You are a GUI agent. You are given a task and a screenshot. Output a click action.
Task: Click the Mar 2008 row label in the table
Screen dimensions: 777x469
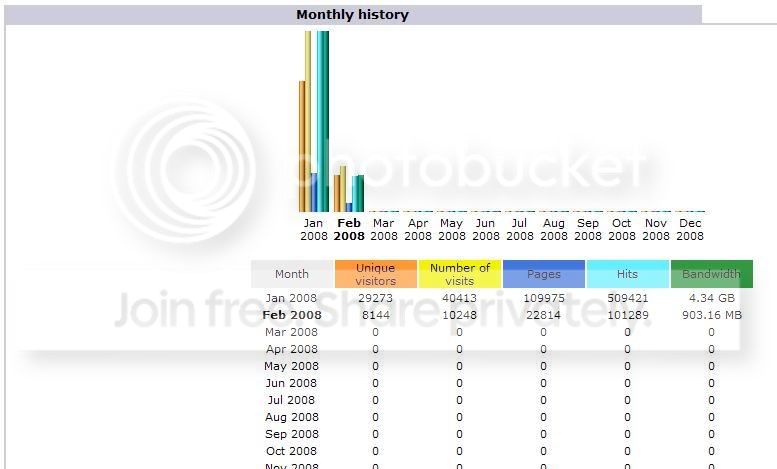[291, 332]
